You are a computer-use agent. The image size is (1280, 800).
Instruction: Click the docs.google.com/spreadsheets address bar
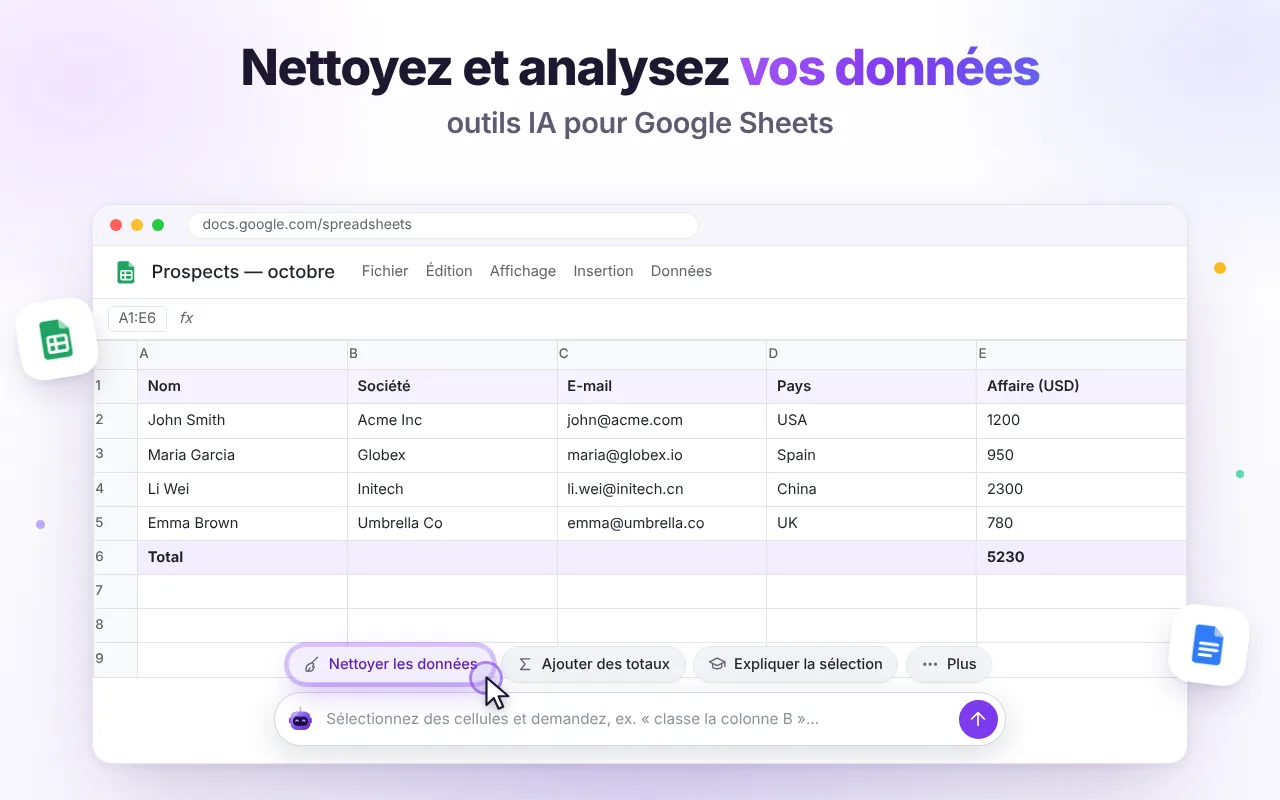pyautogui.click(x=443, y=224)
